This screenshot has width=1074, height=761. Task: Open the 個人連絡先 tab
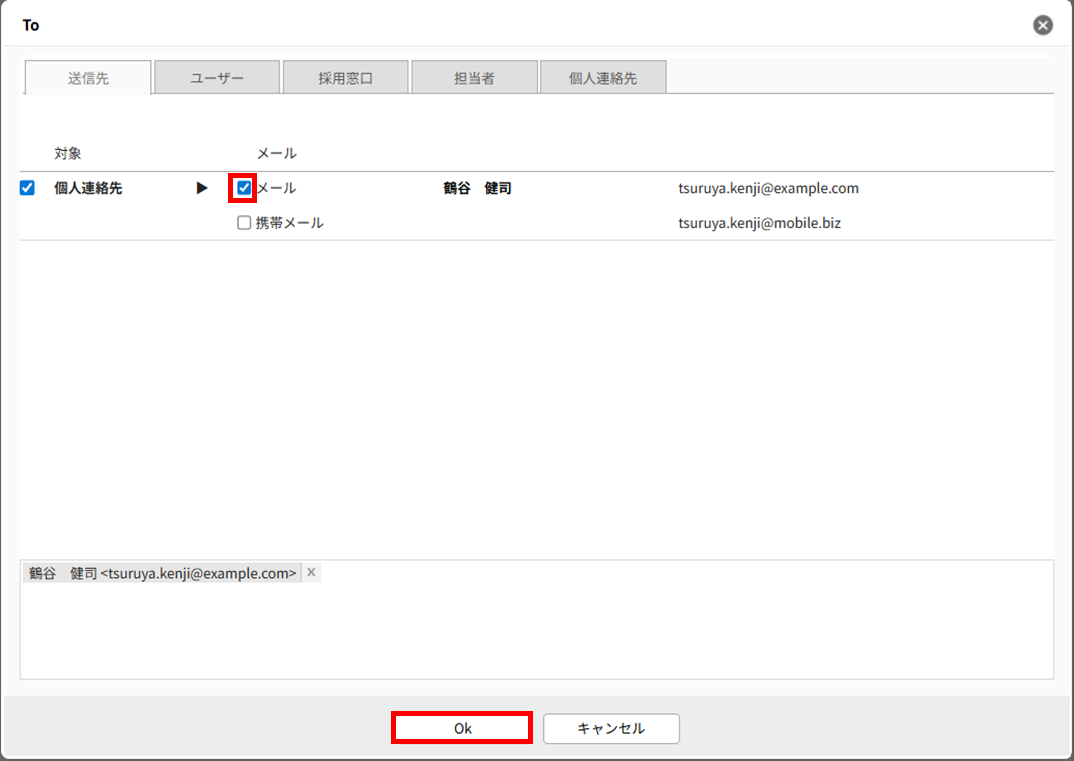(x=602, y=78)
